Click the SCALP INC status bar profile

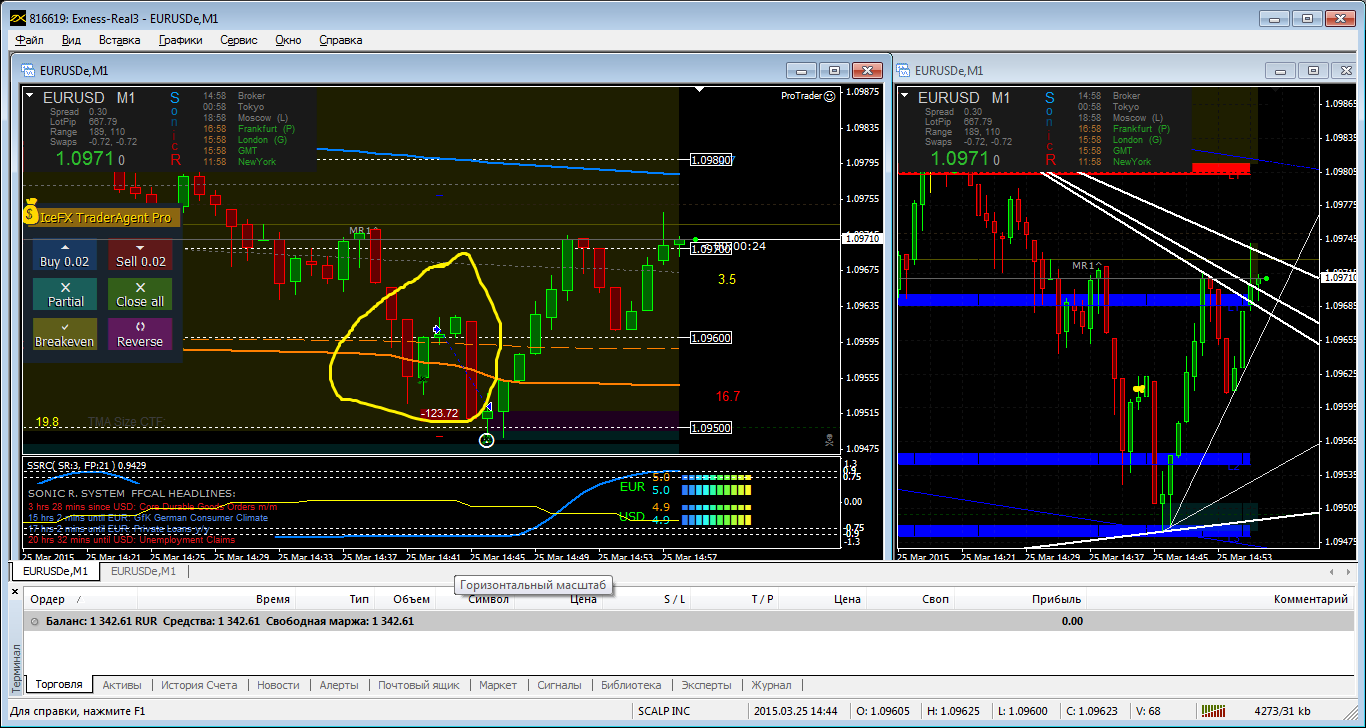point(664,712)
